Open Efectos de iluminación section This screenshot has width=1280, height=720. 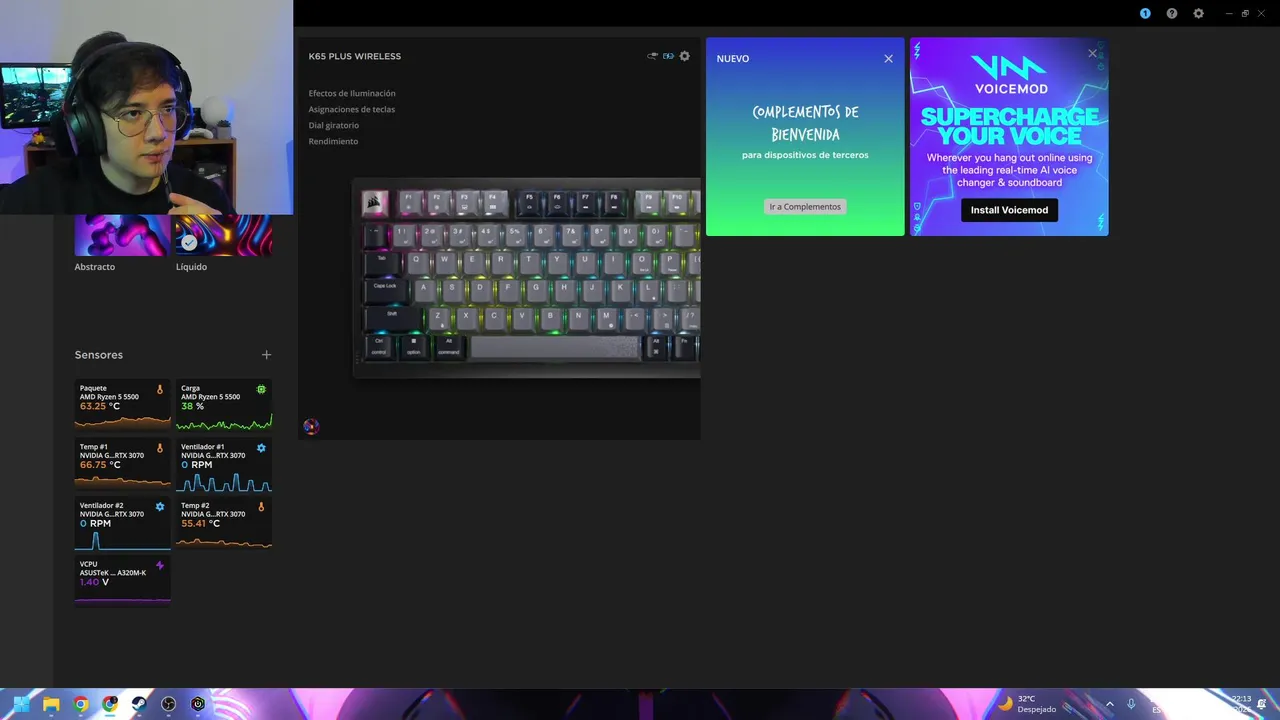pos(352,93)
